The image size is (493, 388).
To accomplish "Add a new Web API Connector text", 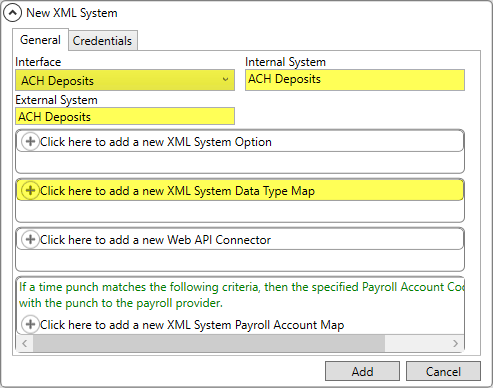I will (x=155, y=240).
